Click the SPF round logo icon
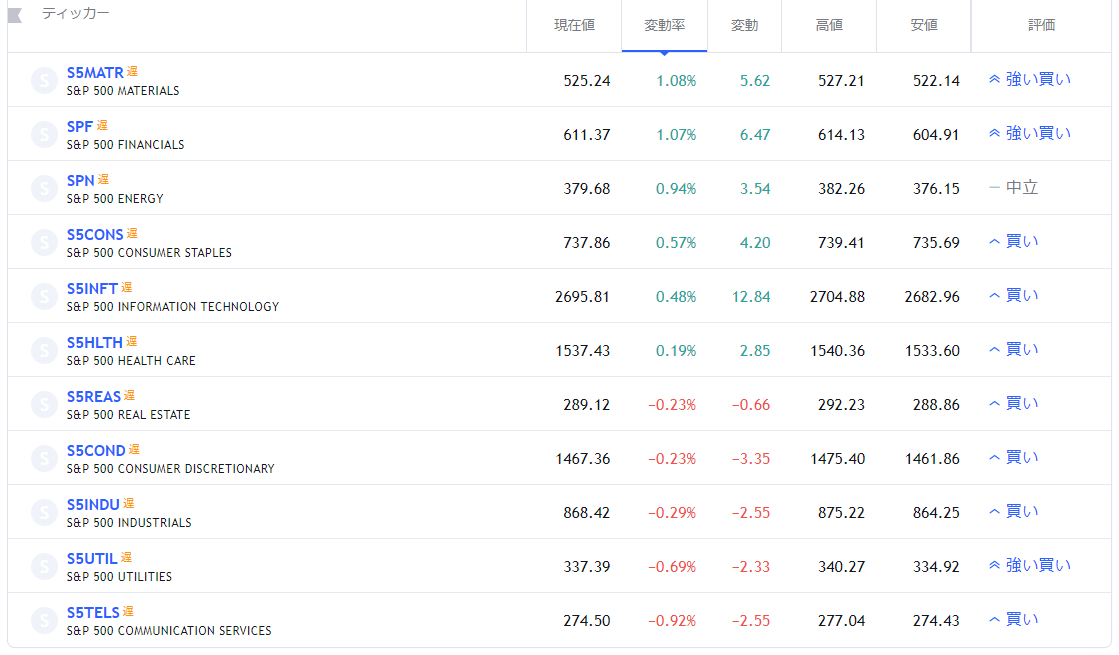Image resolution: width=1119 pixels, height=655 pixels. coord(44,134)
